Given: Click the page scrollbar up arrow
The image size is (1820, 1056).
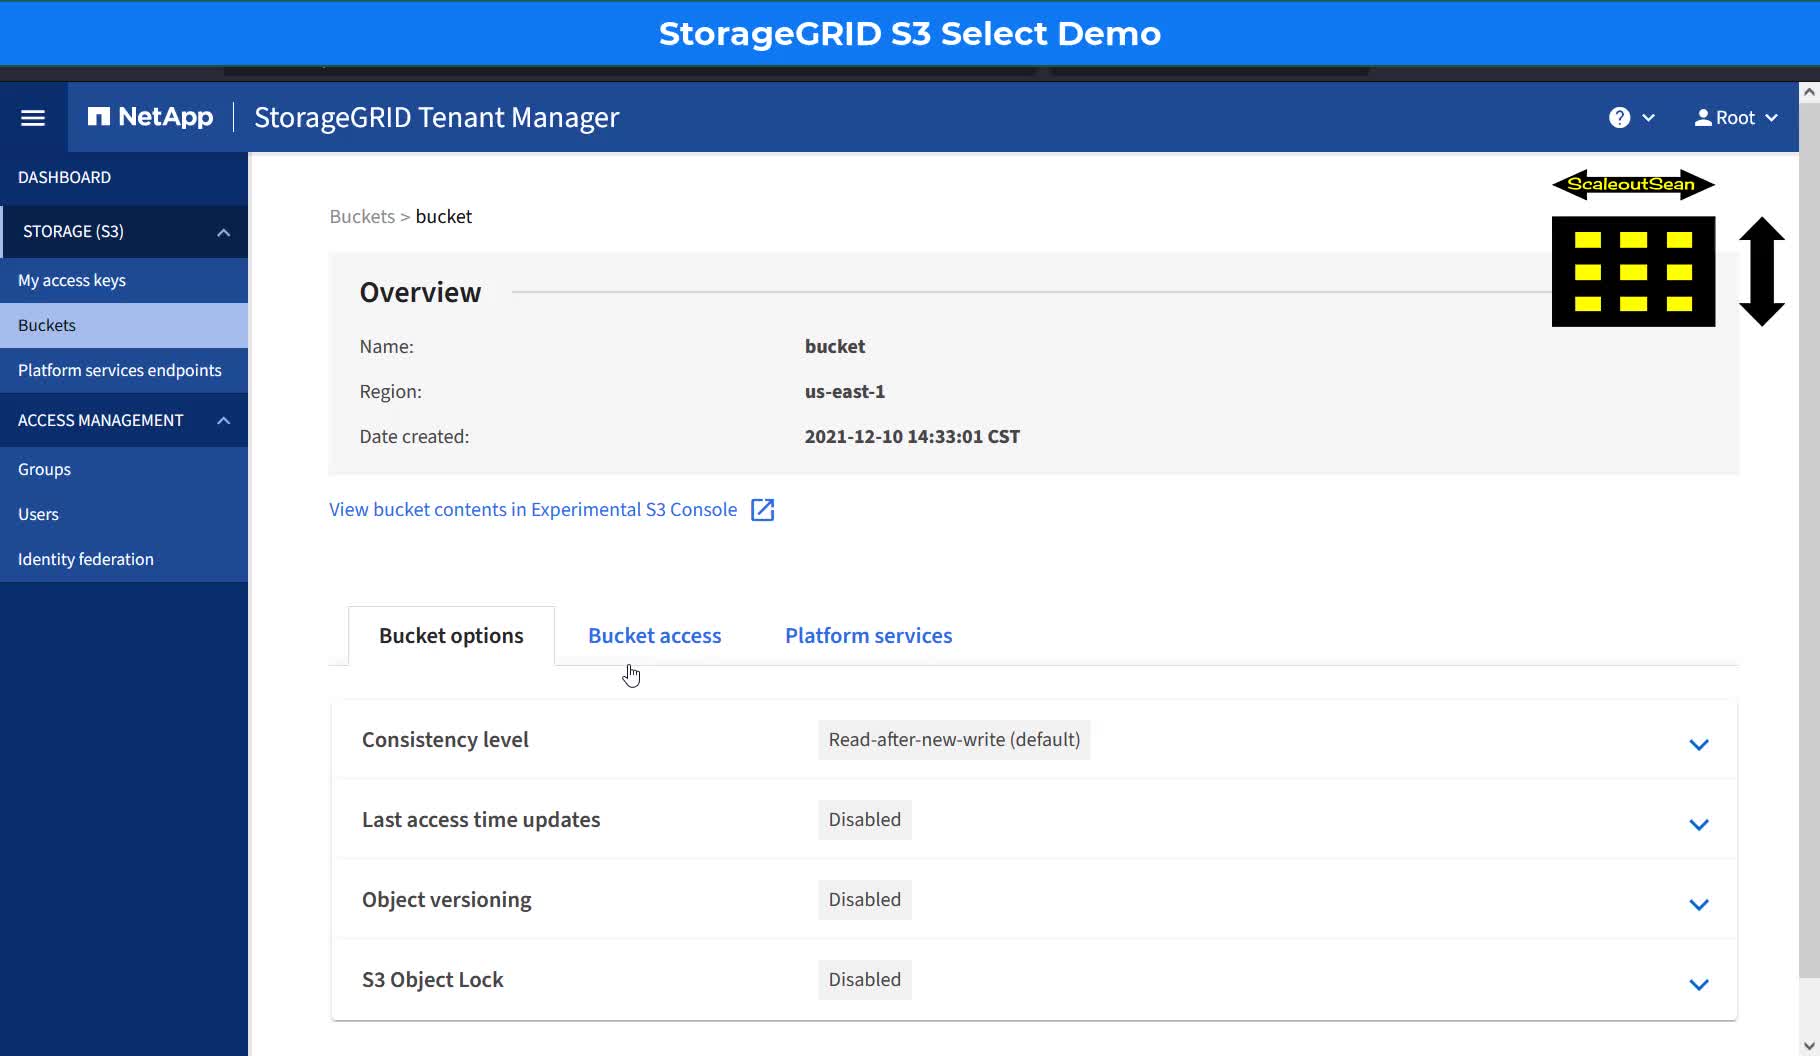Looking at the screenshot, I should tap(1809, 92).
